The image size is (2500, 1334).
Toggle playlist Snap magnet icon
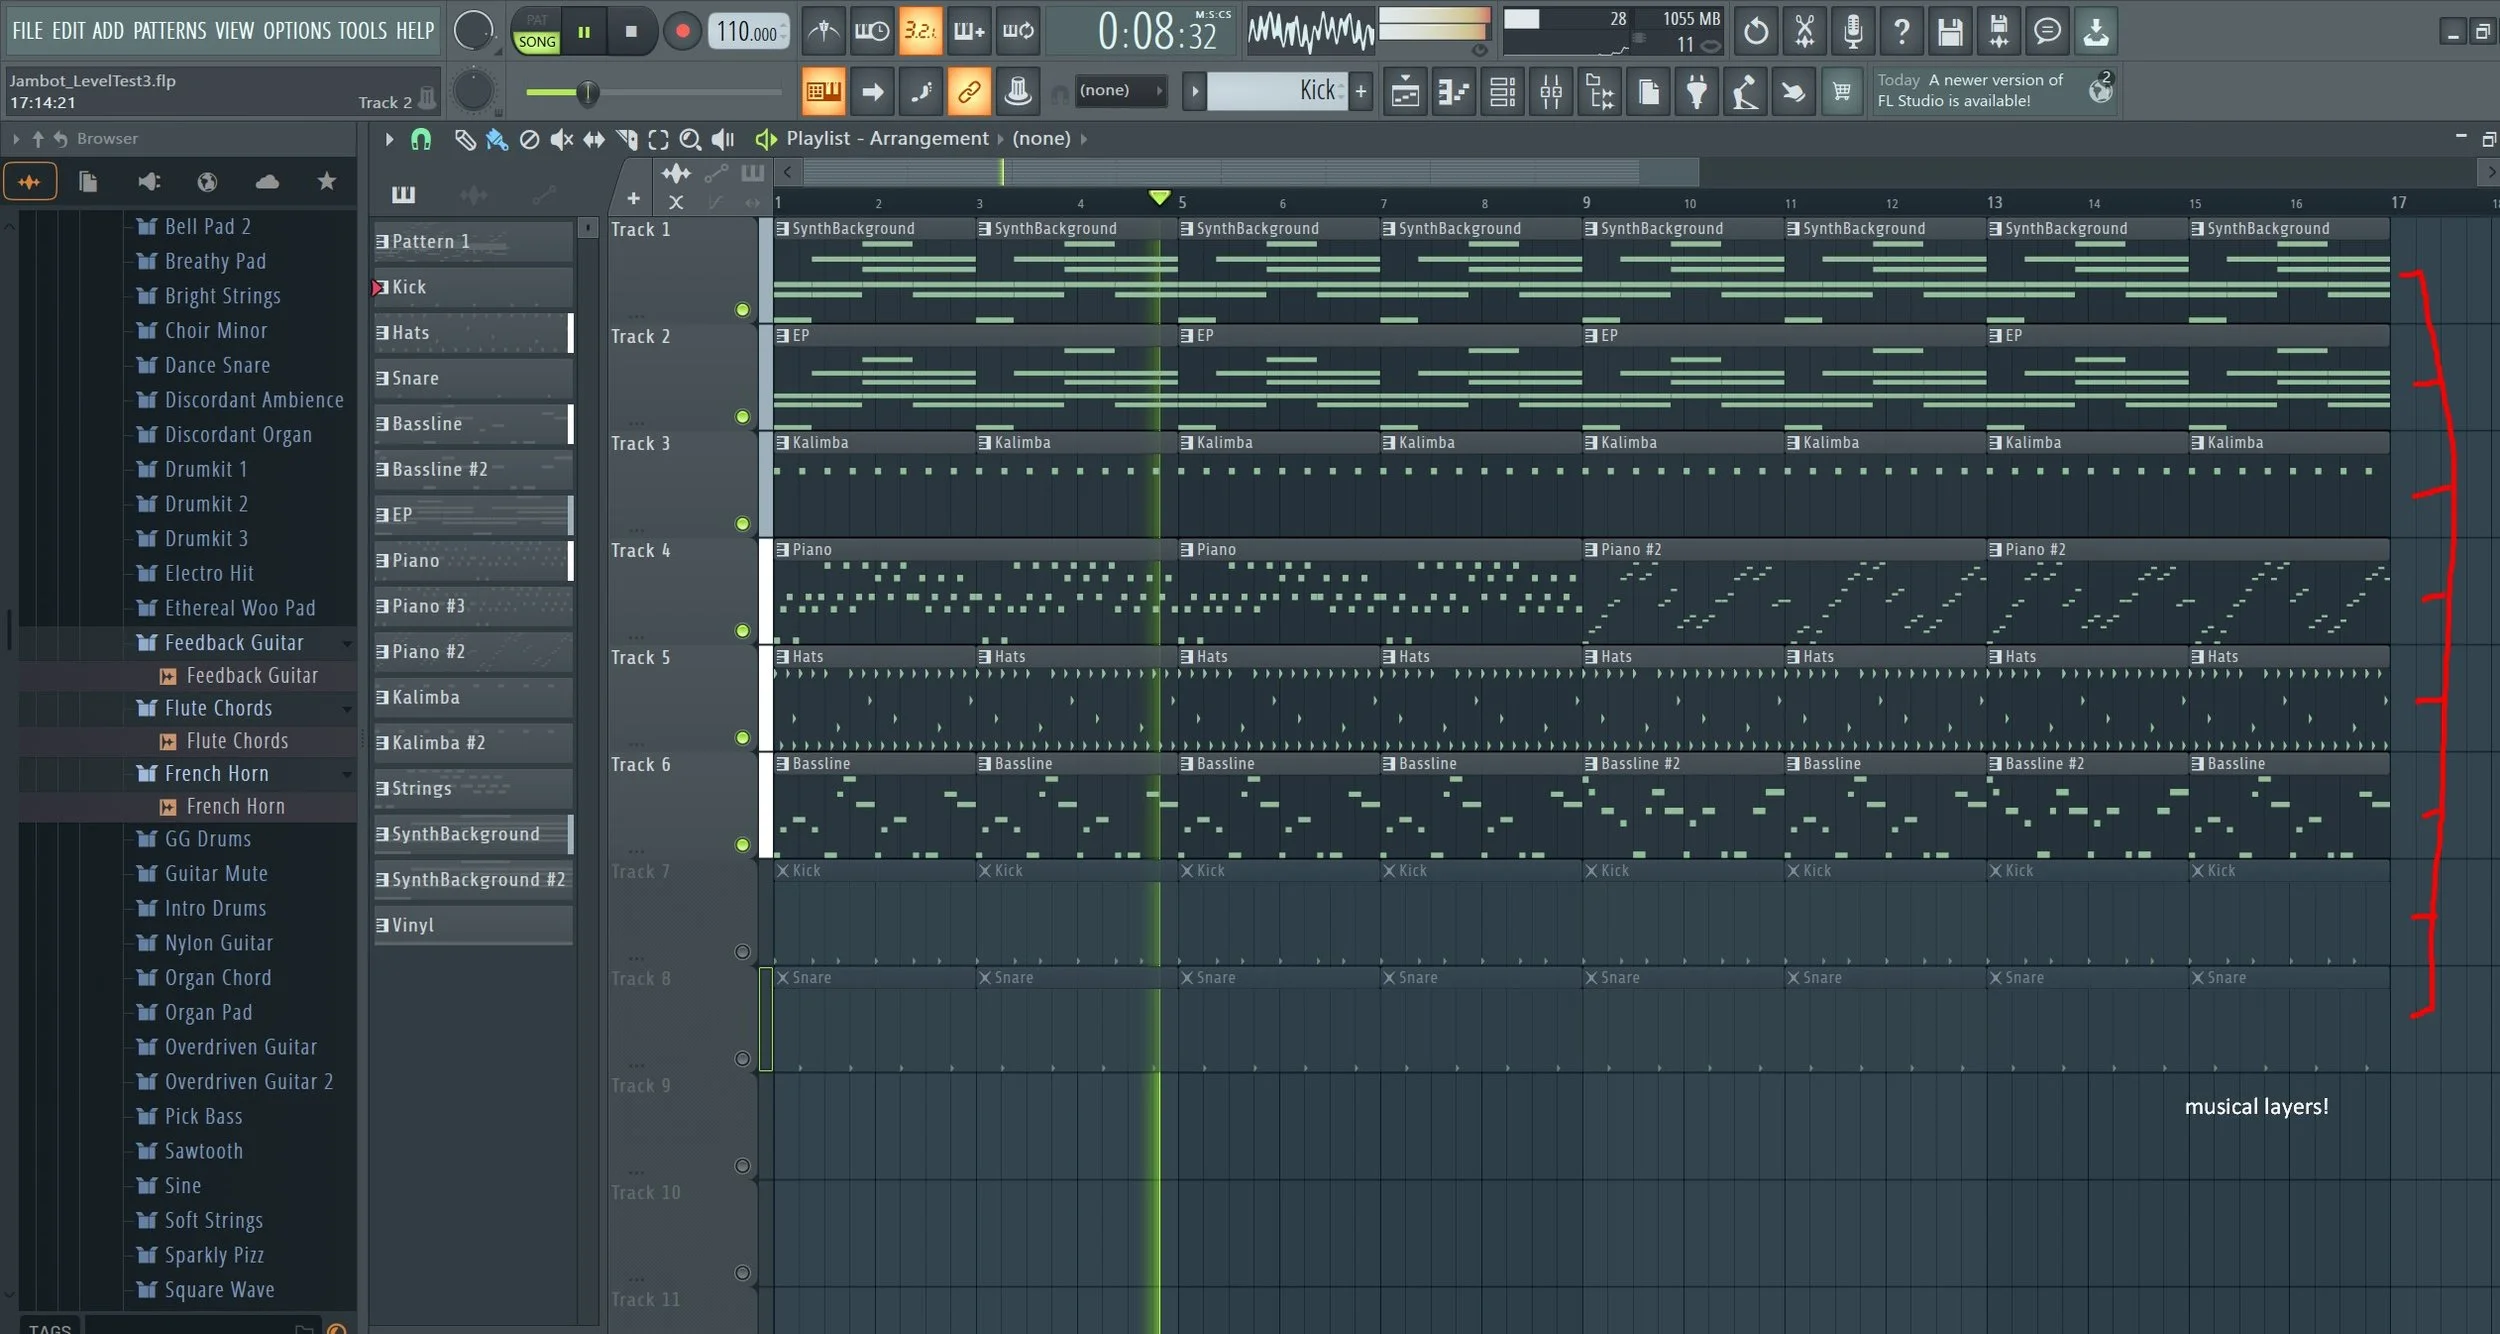click(421, 139)
